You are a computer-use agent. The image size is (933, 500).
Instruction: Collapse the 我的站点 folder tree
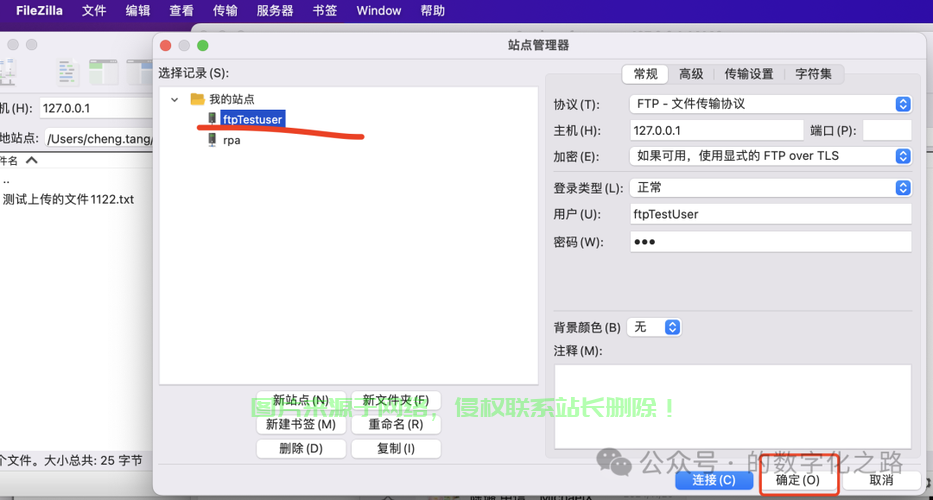coord(174,99)
